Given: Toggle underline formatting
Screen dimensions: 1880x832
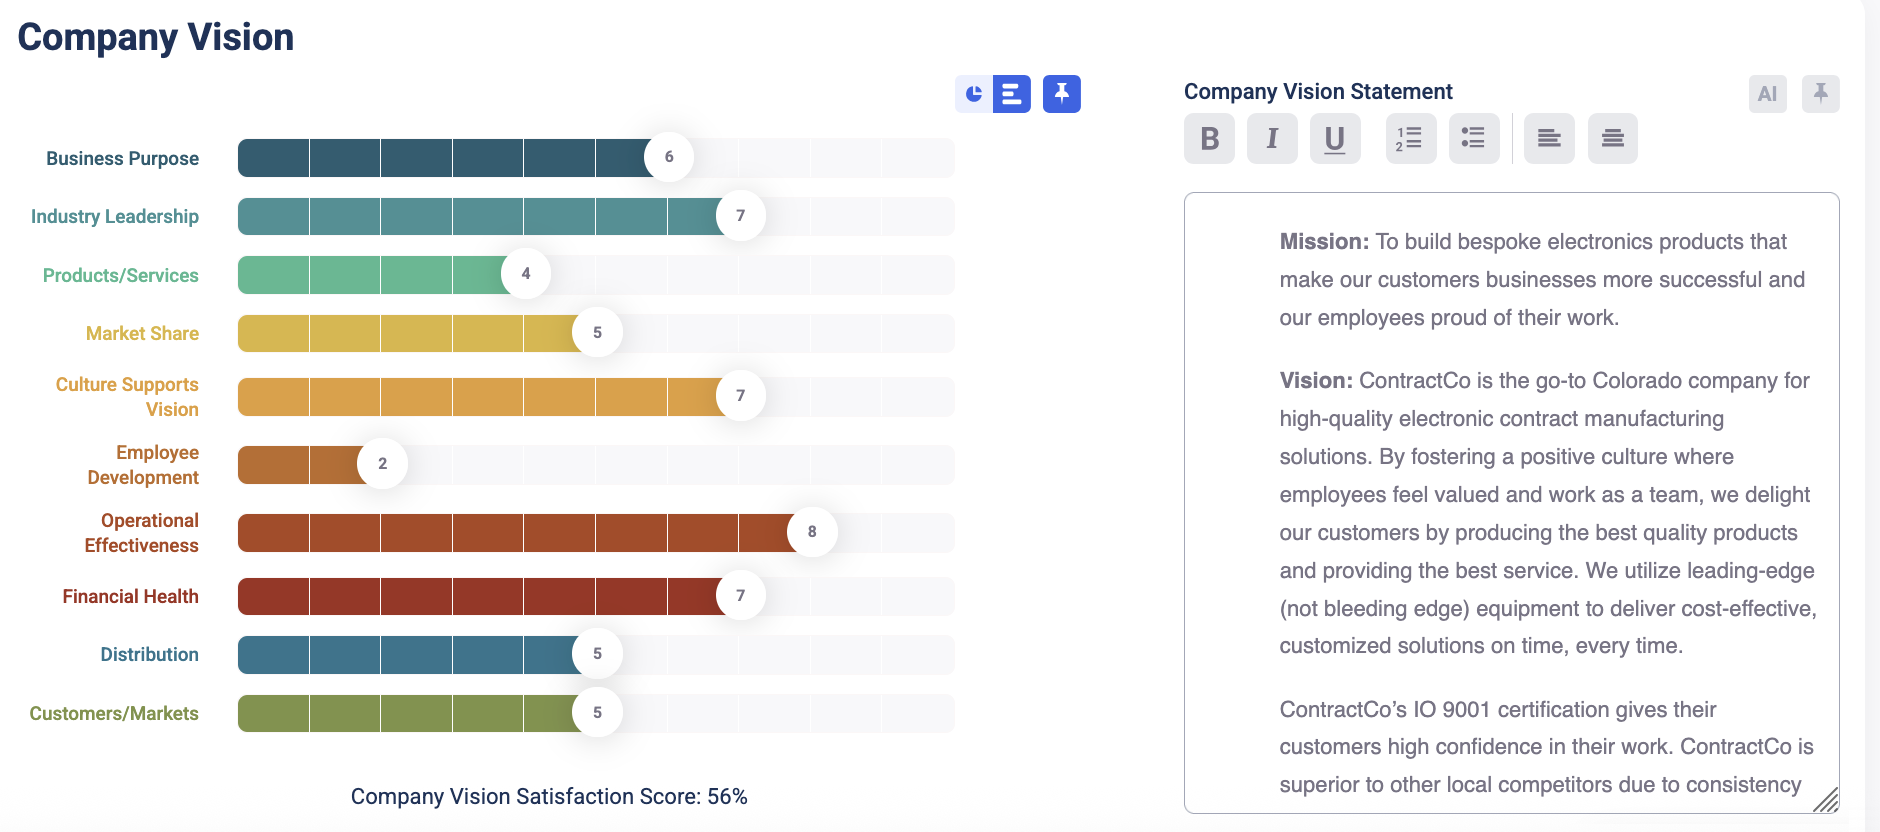Looking at the screenshot, I should (x=1335, y=138).
